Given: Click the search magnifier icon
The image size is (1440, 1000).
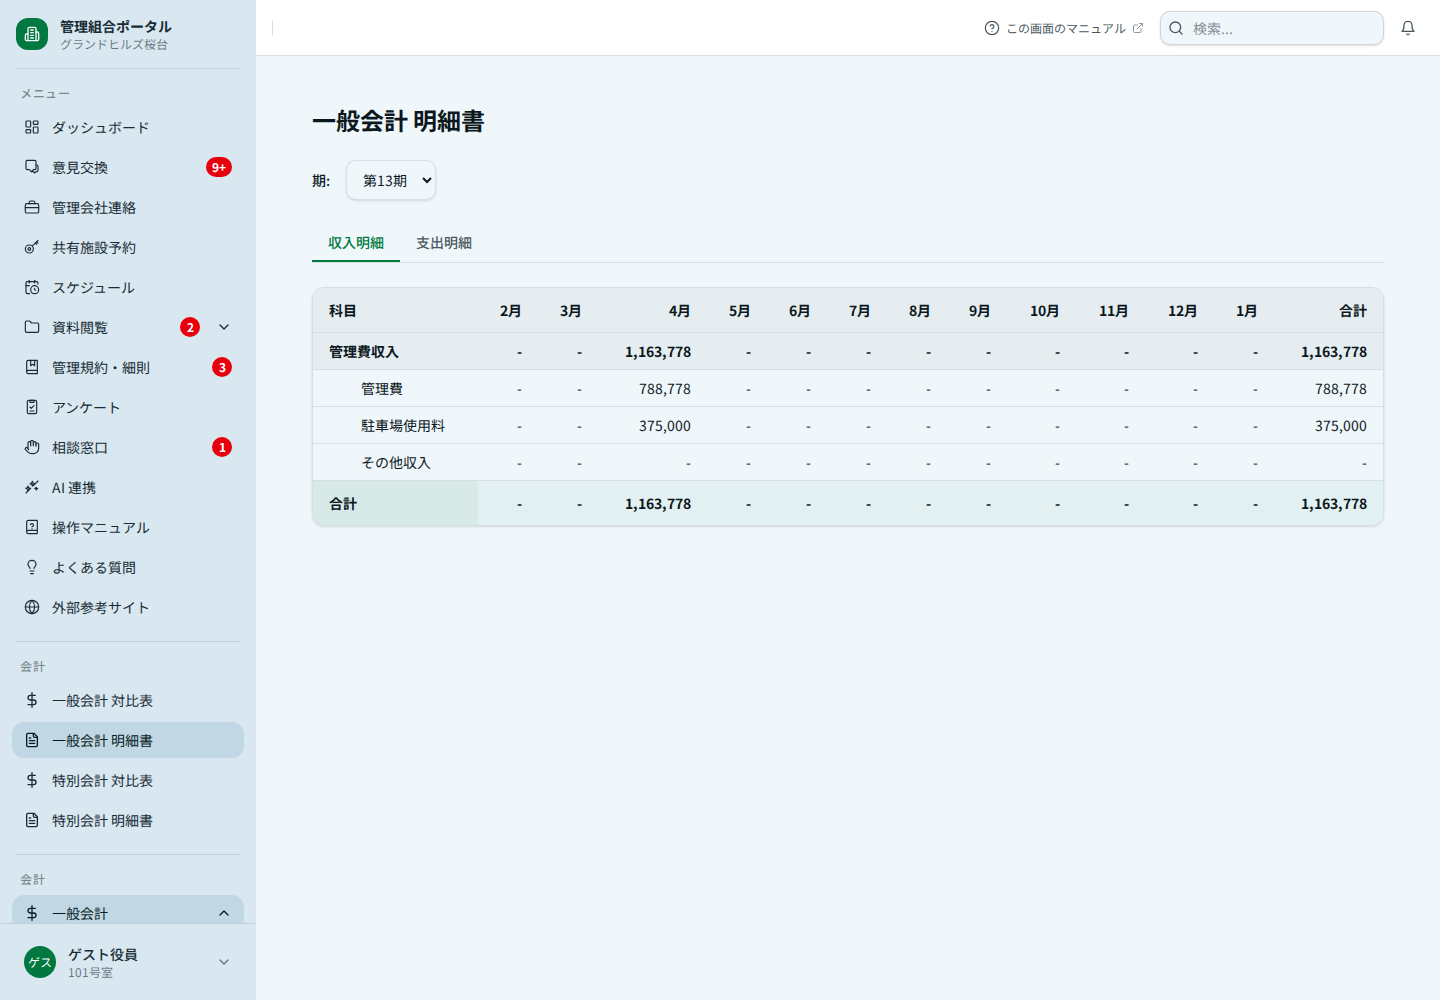Looking at the screenshot, I should [x=1177, y=28].
